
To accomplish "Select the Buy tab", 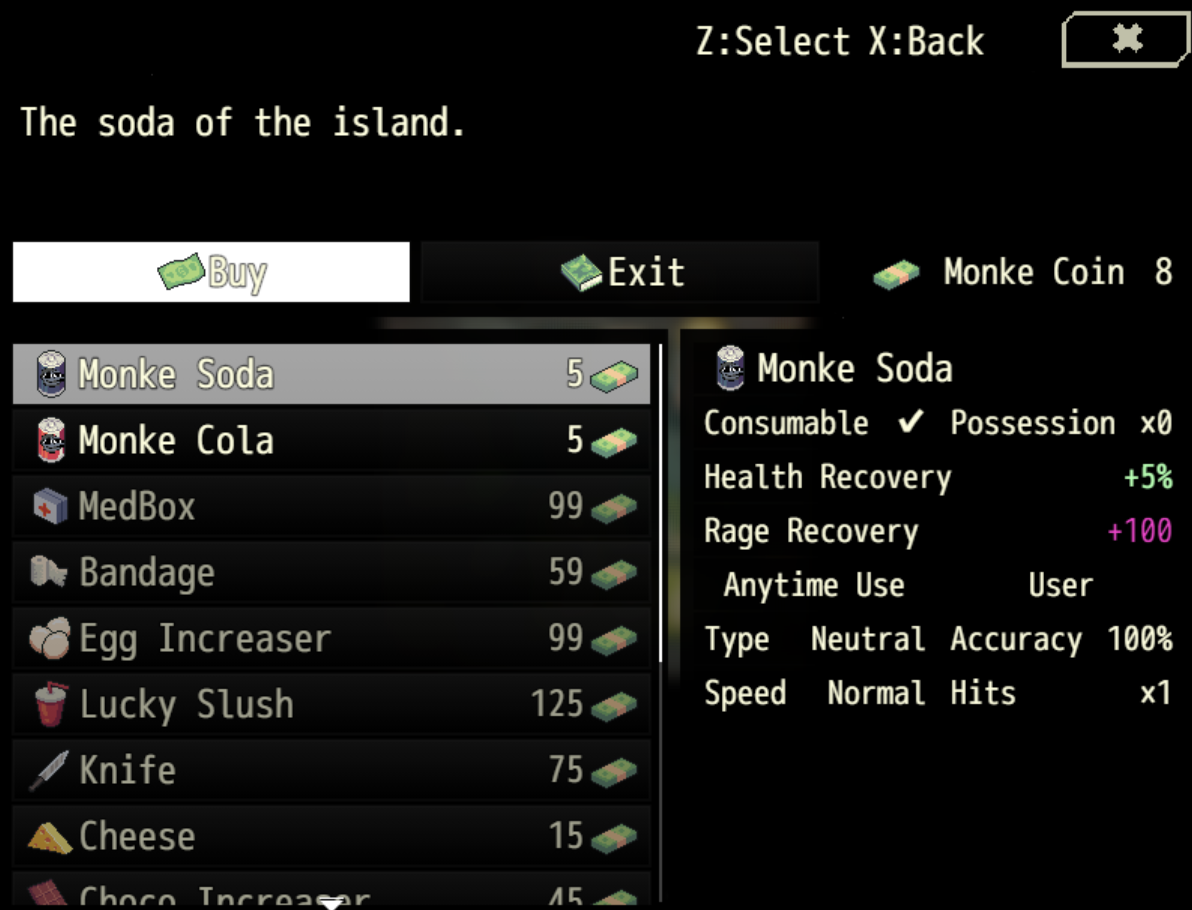I will [x=211, y=272].
